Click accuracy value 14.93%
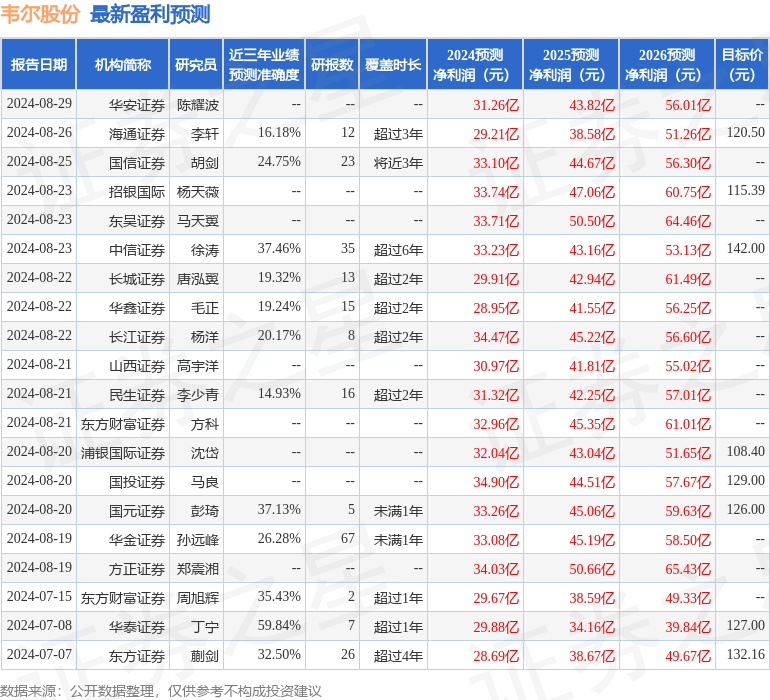 pyautogui.click(x=279, y=393)
